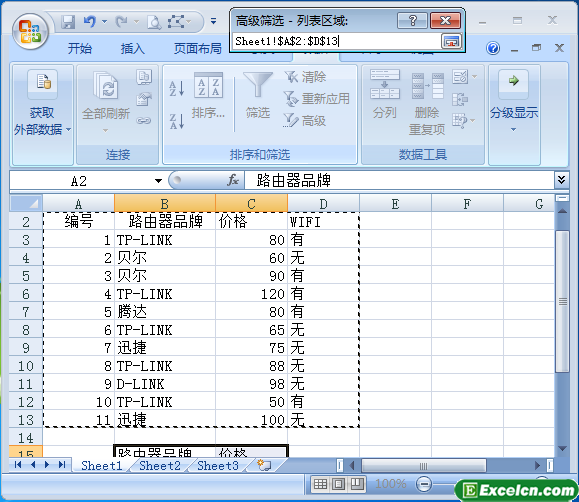Click the fx insert function button
The image size is (579, 502).
tap(233, 181)
